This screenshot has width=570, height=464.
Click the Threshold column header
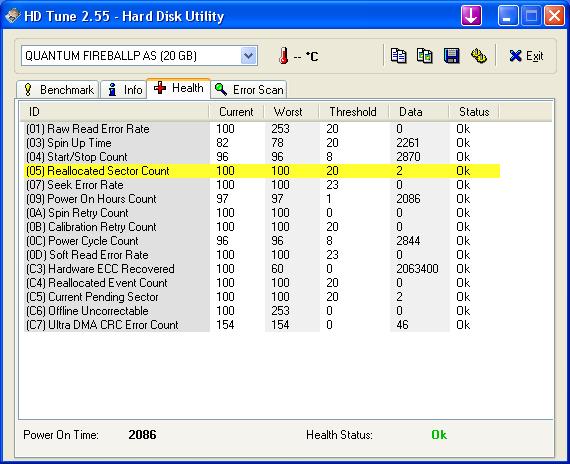tap(353, 112)
